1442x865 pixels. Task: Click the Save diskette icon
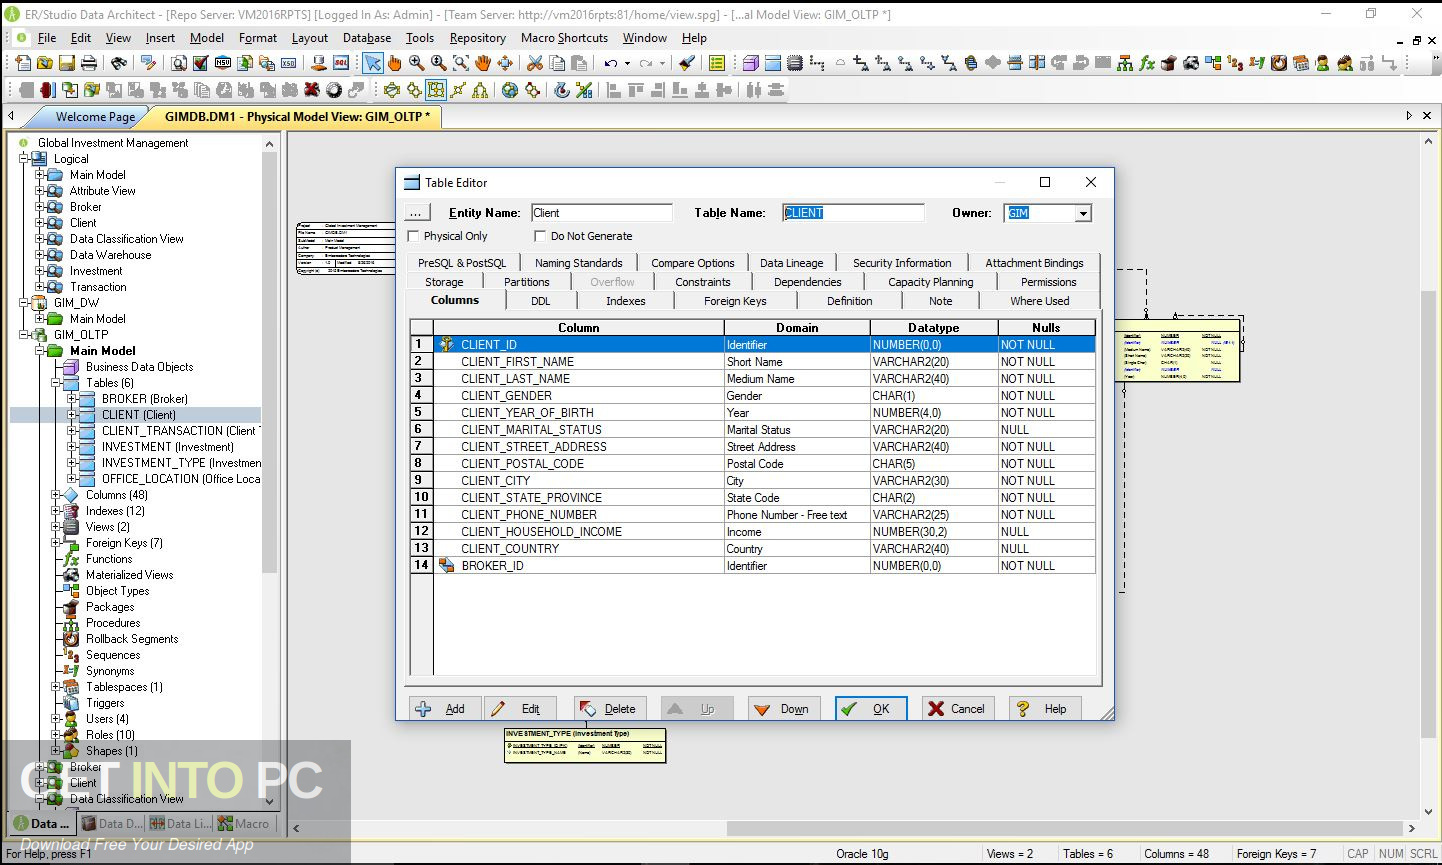(x=67, y=63)
